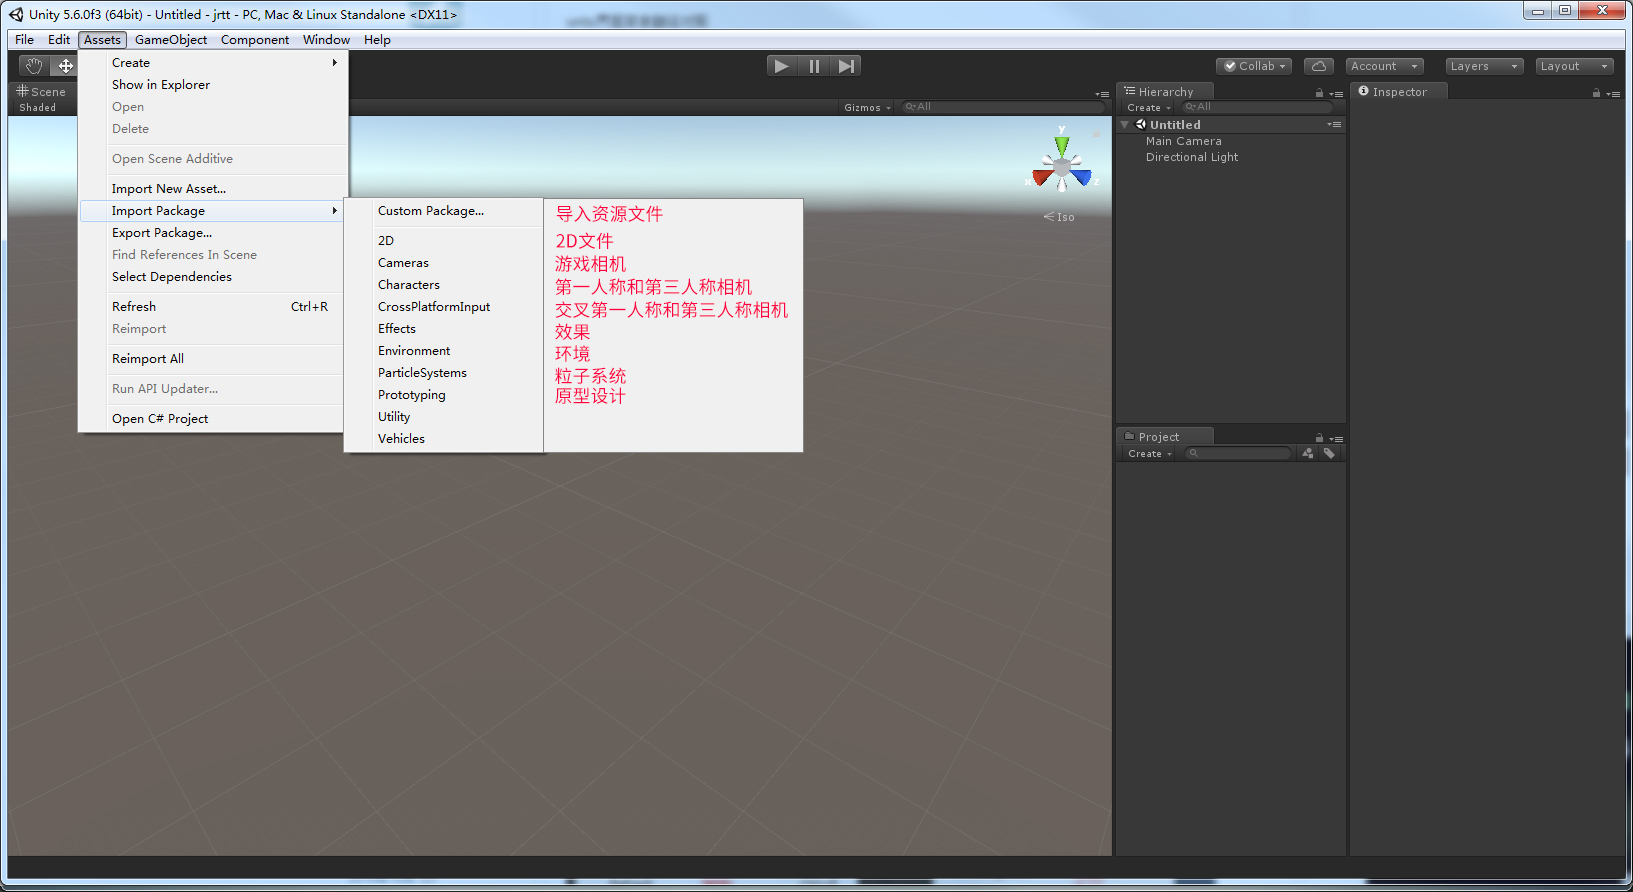The height and width of the screenshot is (892, 1633).
Task: Click search by label icon in Project
Action: (1329, 454)
